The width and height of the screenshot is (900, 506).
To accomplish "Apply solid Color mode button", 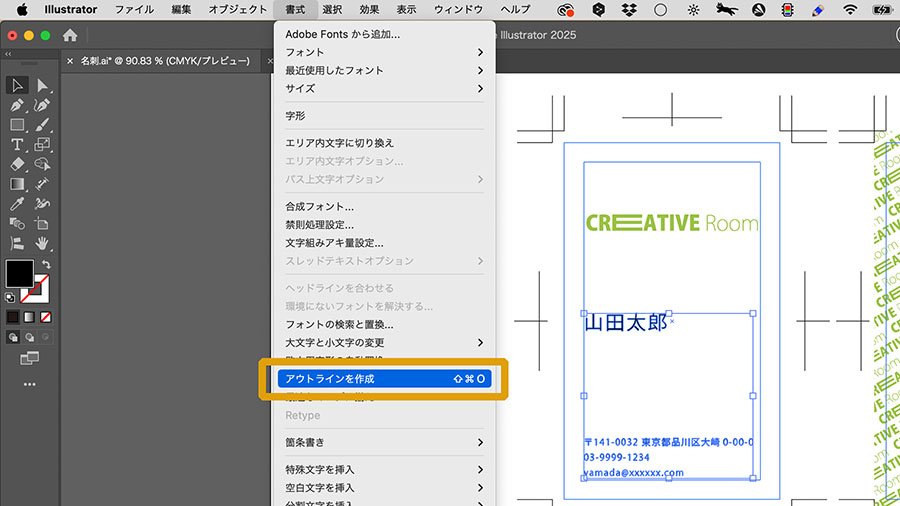I will pyautogui.click(x=13, y=317).
